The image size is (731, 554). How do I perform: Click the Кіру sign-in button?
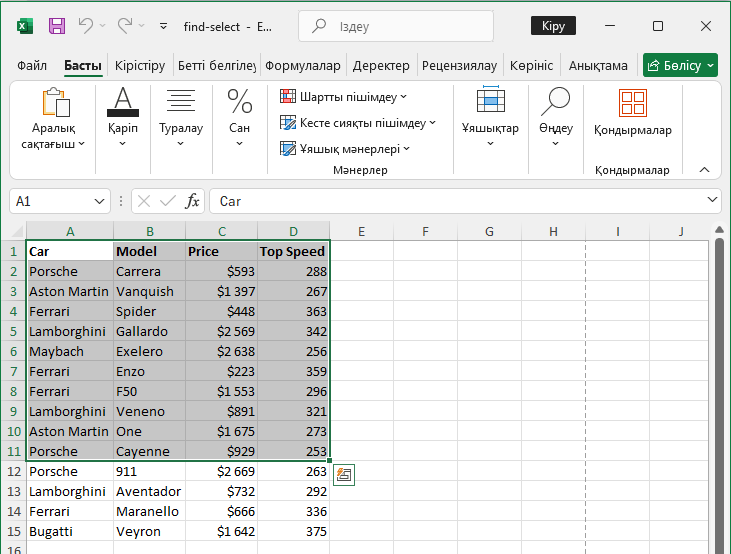(553, 26)
